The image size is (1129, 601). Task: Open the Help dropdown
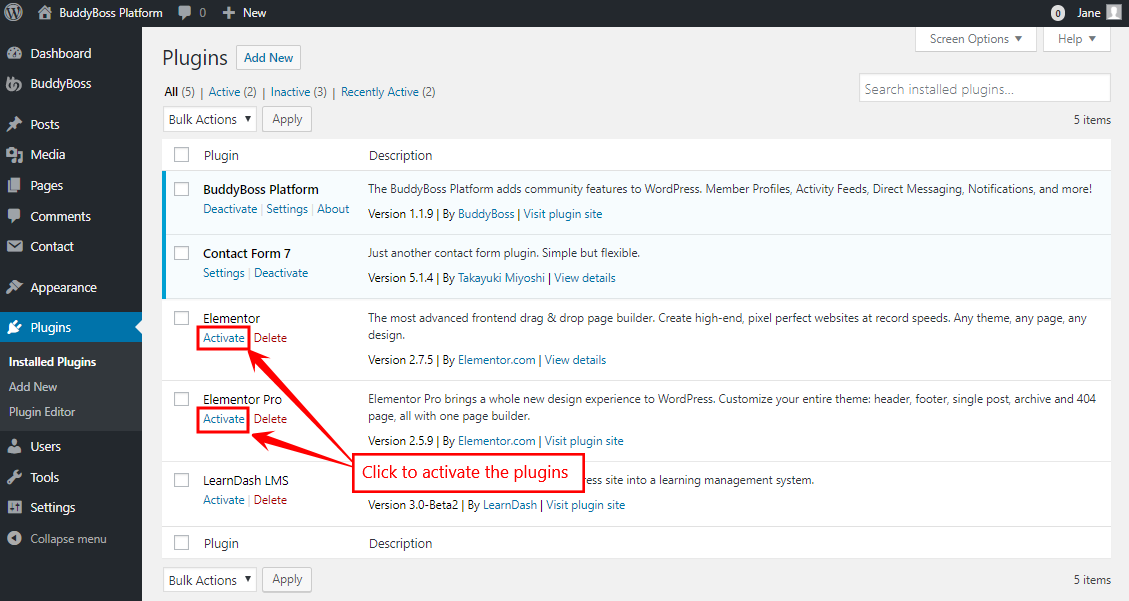[1076, 38]
